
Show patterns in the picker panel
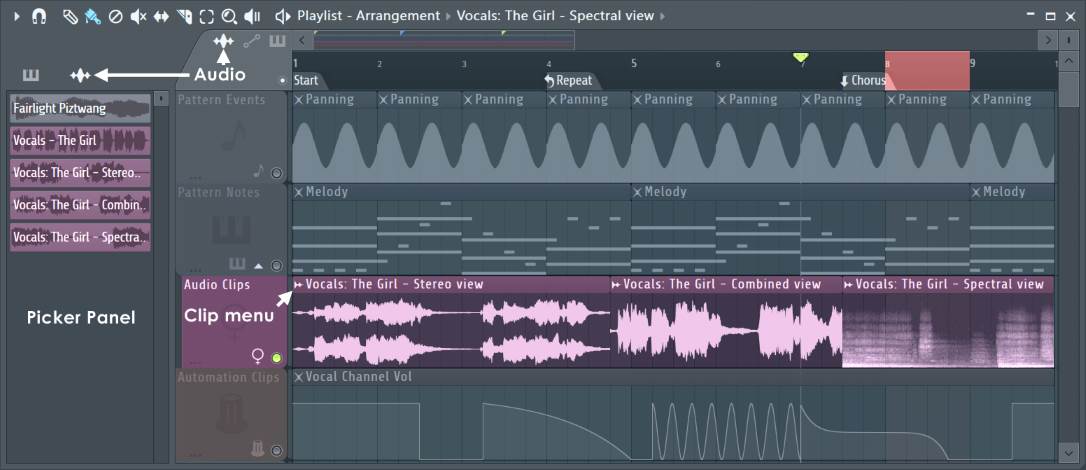point(30,75)
